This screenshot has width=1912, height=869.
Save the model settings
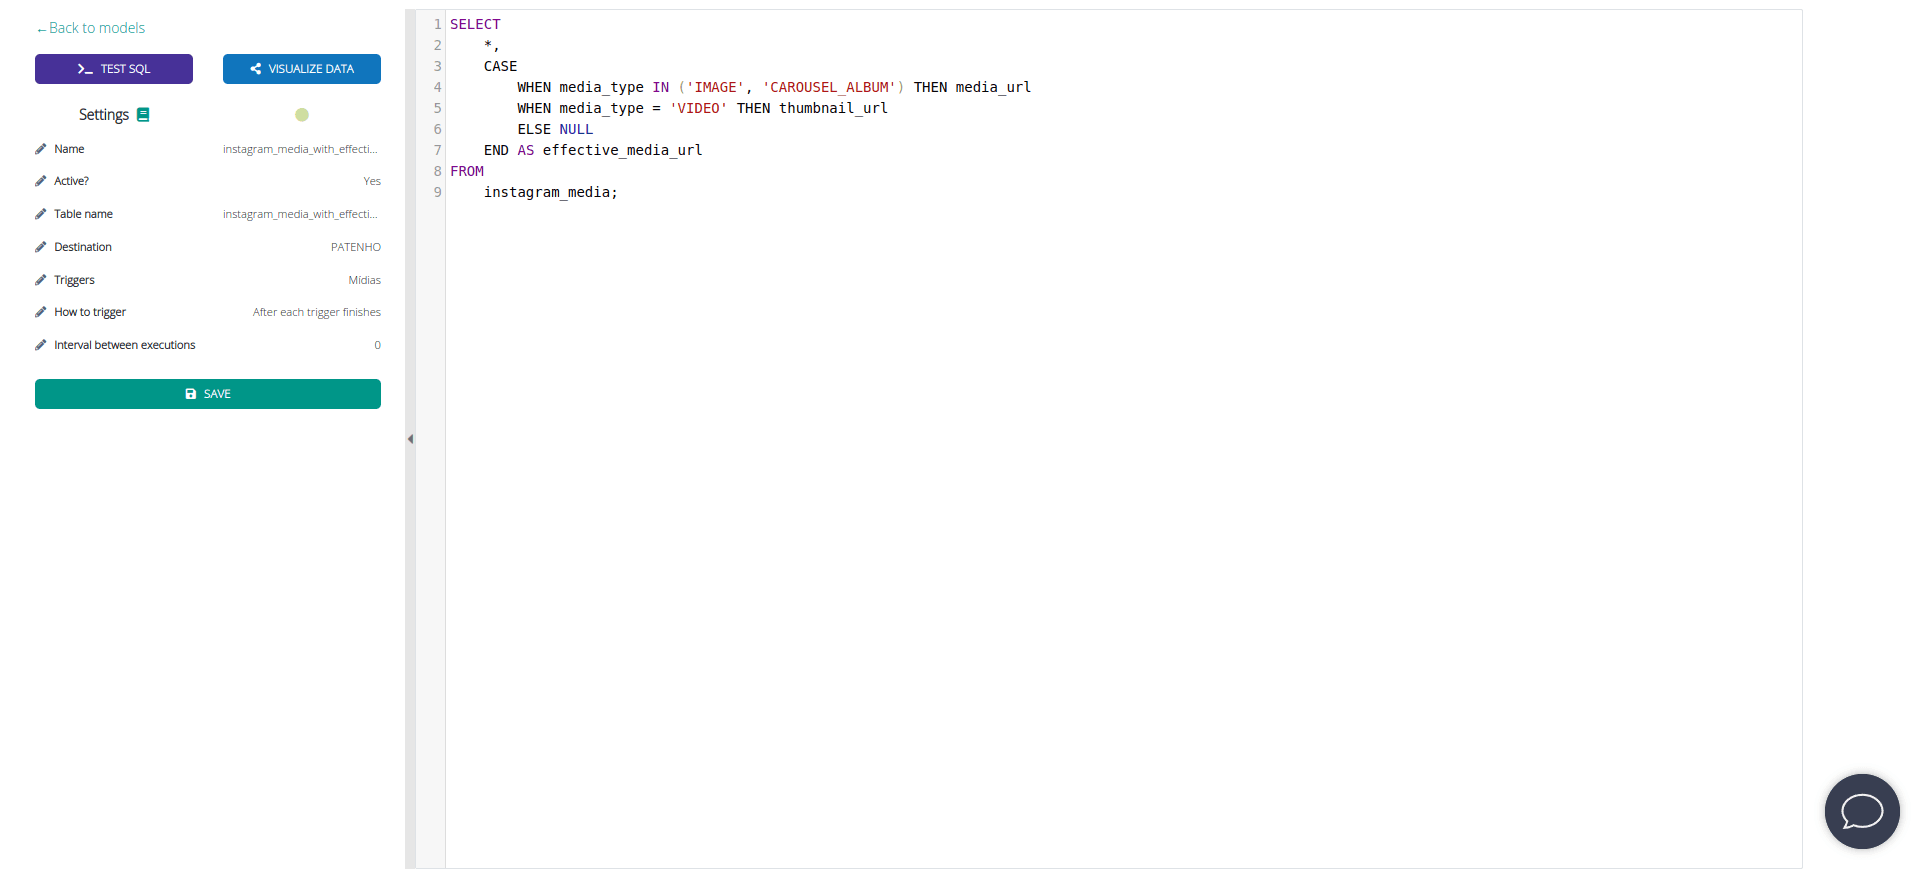pyautogui.click(x=208, y=394)
